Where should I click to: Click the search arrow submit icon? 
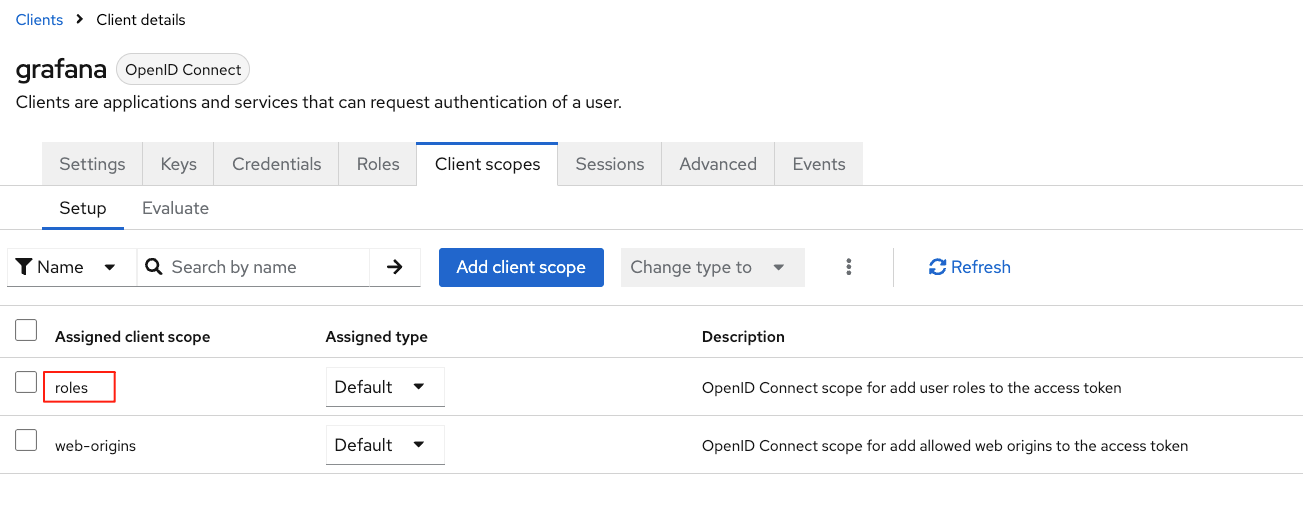[x=395, y=267]
